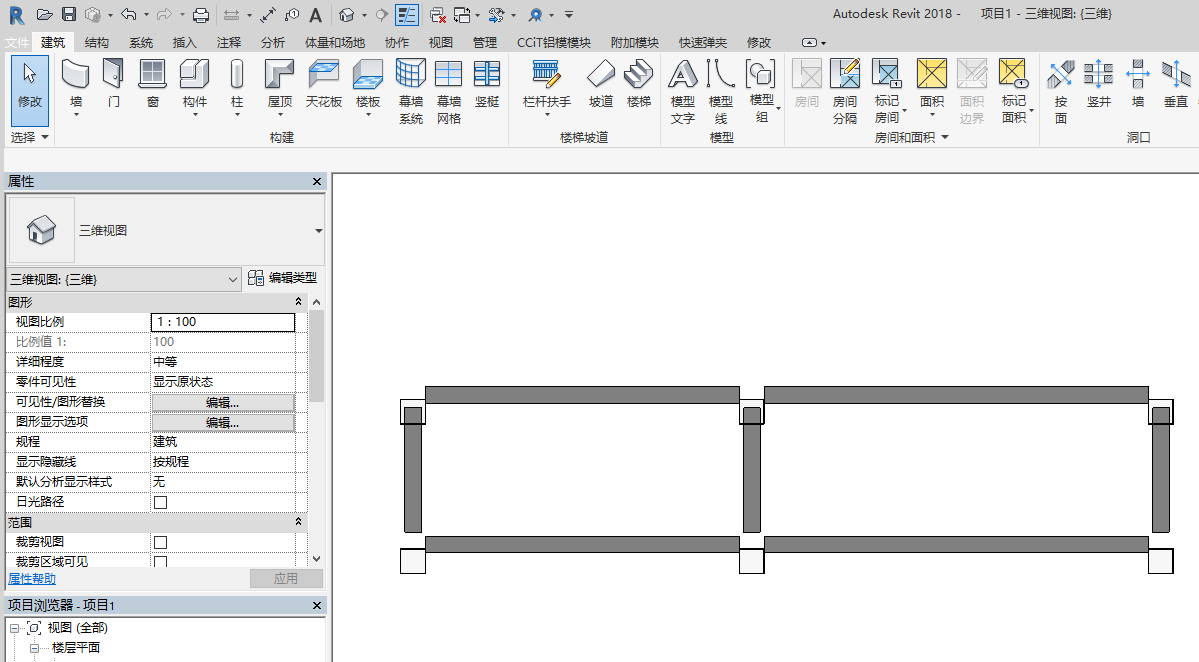Open the 三维视图 type selector dropdown
The width and height of the screenshot is (1199, 662).
tap(318, 231)
